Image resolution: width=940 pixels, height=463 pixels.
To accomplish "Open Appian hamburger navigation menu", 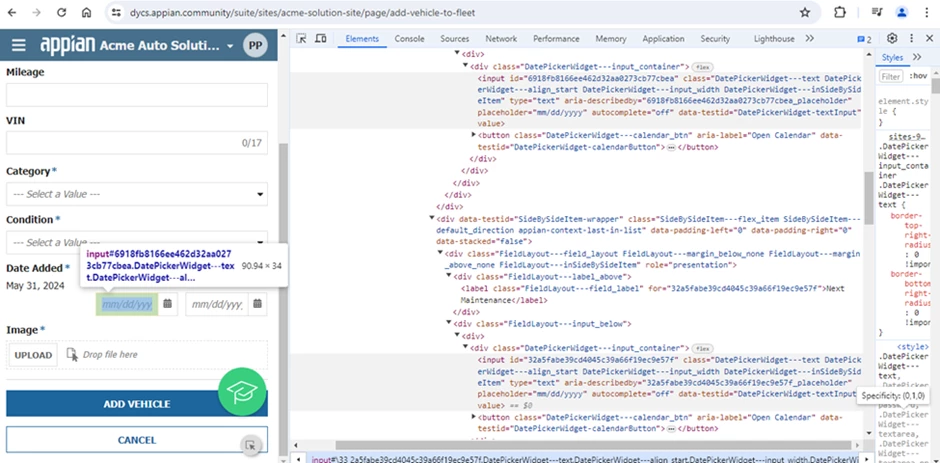I will point(19,46).
